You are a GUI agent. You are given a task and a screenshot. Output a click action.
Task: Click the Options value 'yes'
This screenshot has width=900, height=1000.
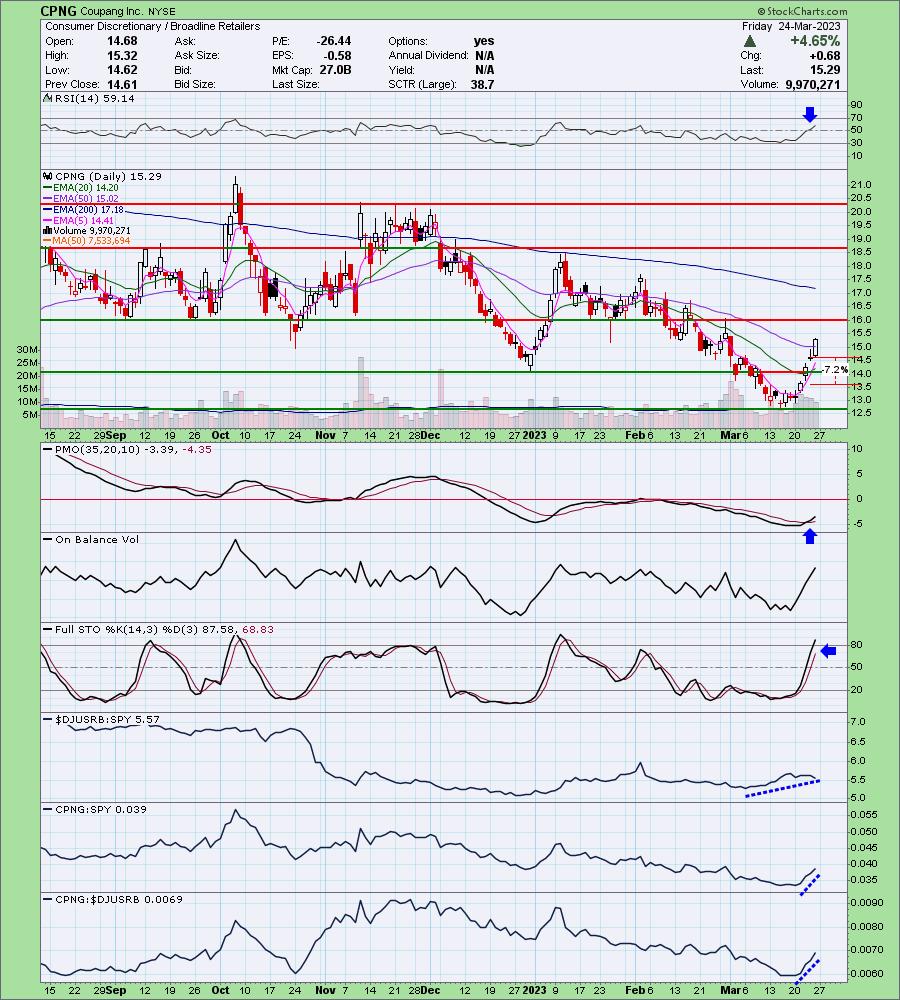[484, 41]
